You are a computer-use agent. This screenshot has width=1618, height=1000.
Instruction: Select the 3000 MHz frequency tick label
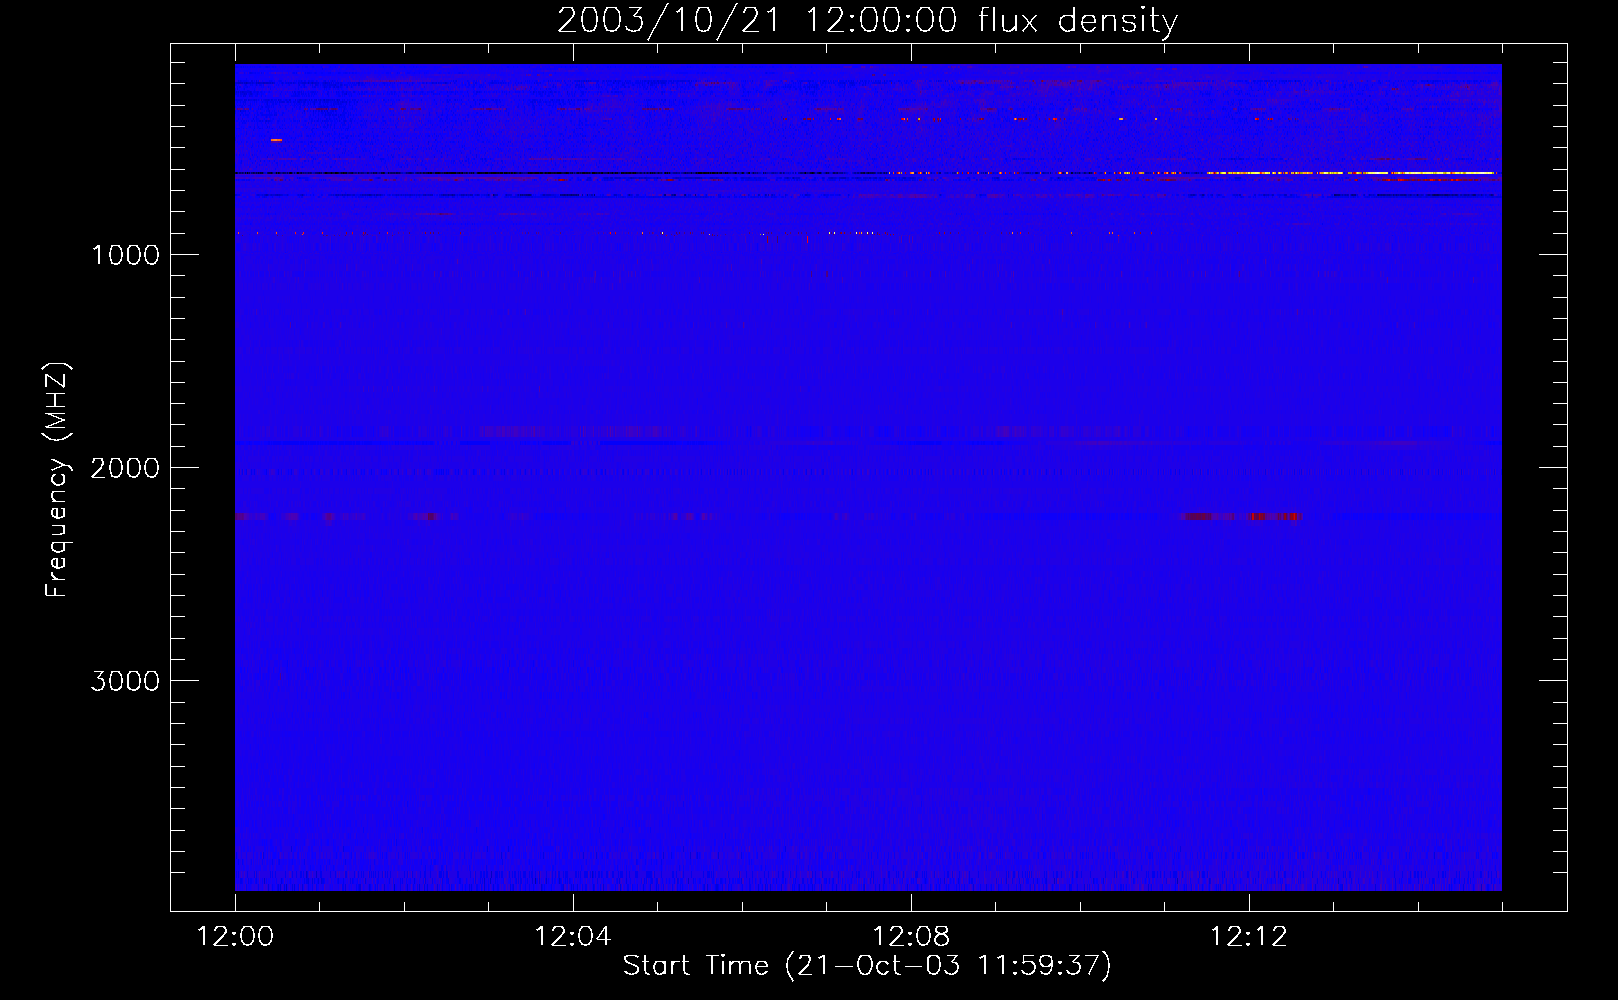125,681
